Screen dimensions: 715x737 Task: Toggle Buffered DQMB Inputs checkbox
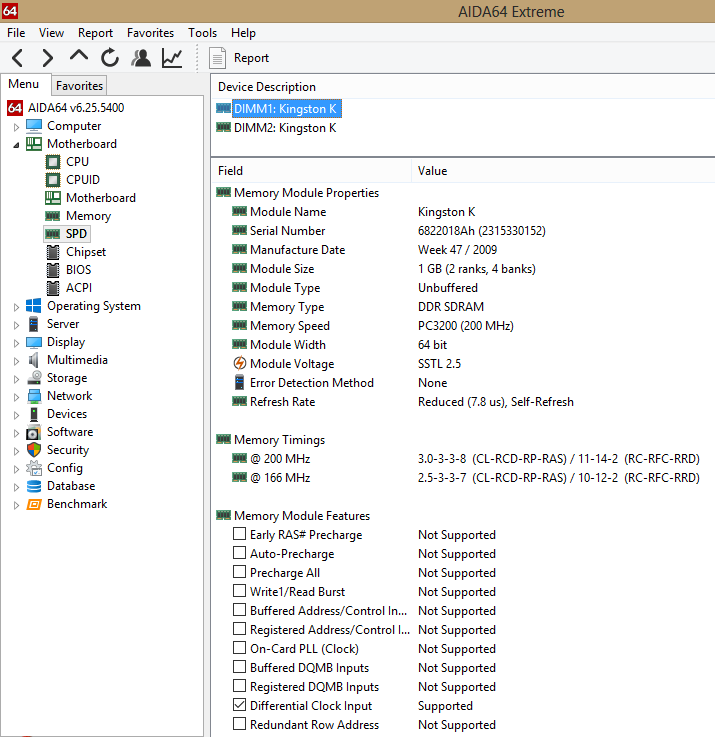(239, 666)
